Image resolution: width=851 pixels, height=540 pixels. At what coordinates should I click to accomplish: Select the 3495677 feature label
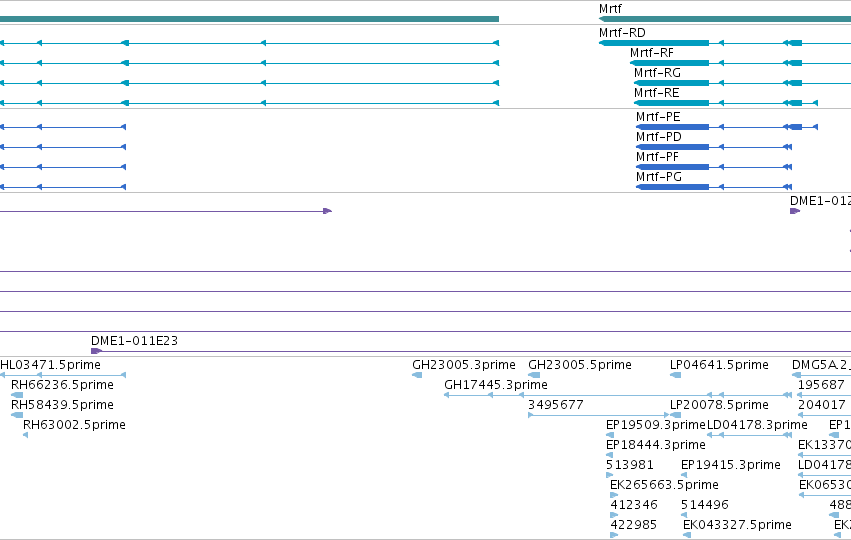coord(556,405)
